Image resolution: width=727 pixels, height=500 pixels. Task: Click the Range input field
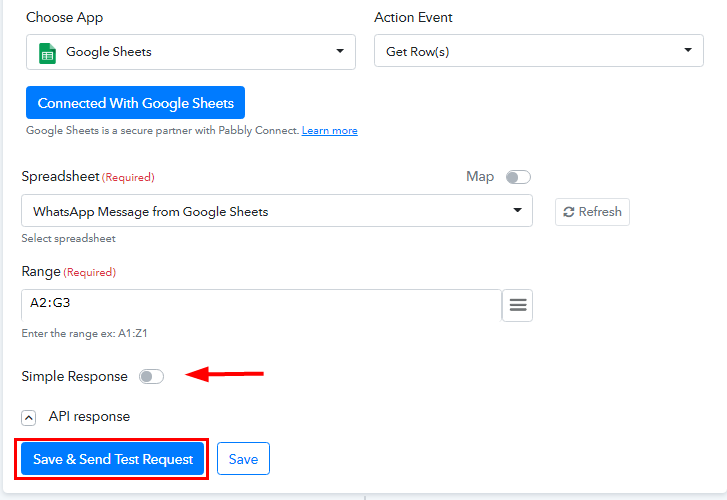[261, 305]
